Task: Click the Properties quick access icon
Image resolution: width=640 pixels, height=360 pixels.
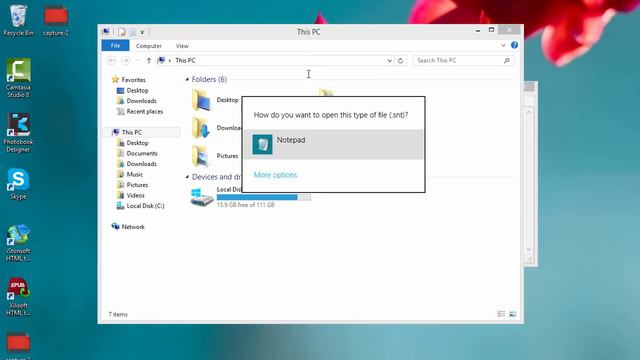Action: pos(122,32)
